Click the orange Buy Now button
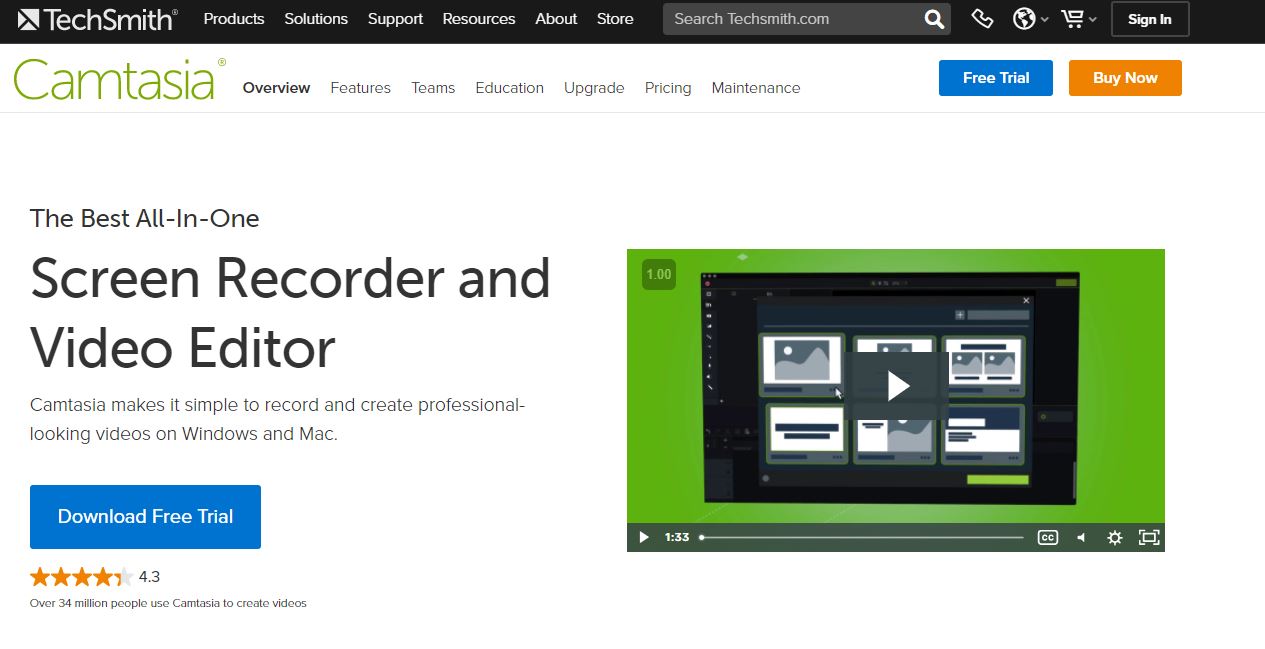 (1125, 78)
